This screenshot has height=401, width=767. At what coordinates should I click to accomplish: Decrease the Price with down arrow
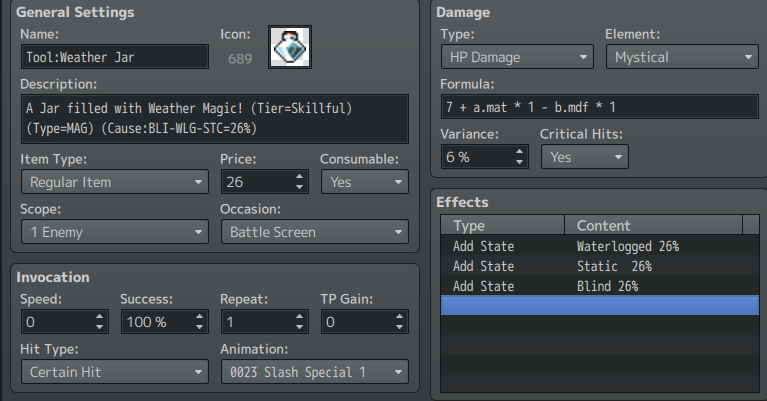coord(300,187)
